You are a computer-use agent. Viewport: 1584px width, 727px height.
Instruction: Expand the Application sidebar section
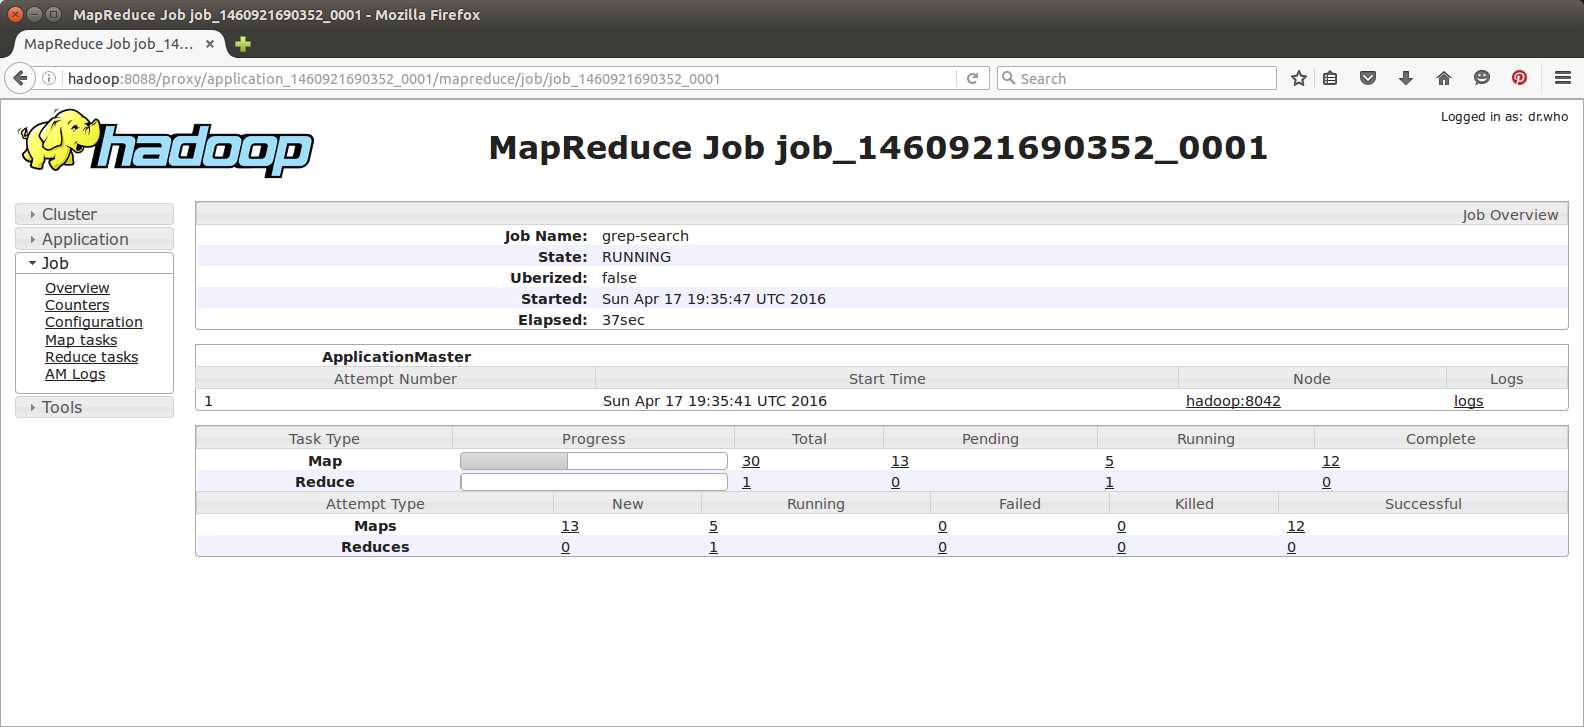click(x=94, y=239)
